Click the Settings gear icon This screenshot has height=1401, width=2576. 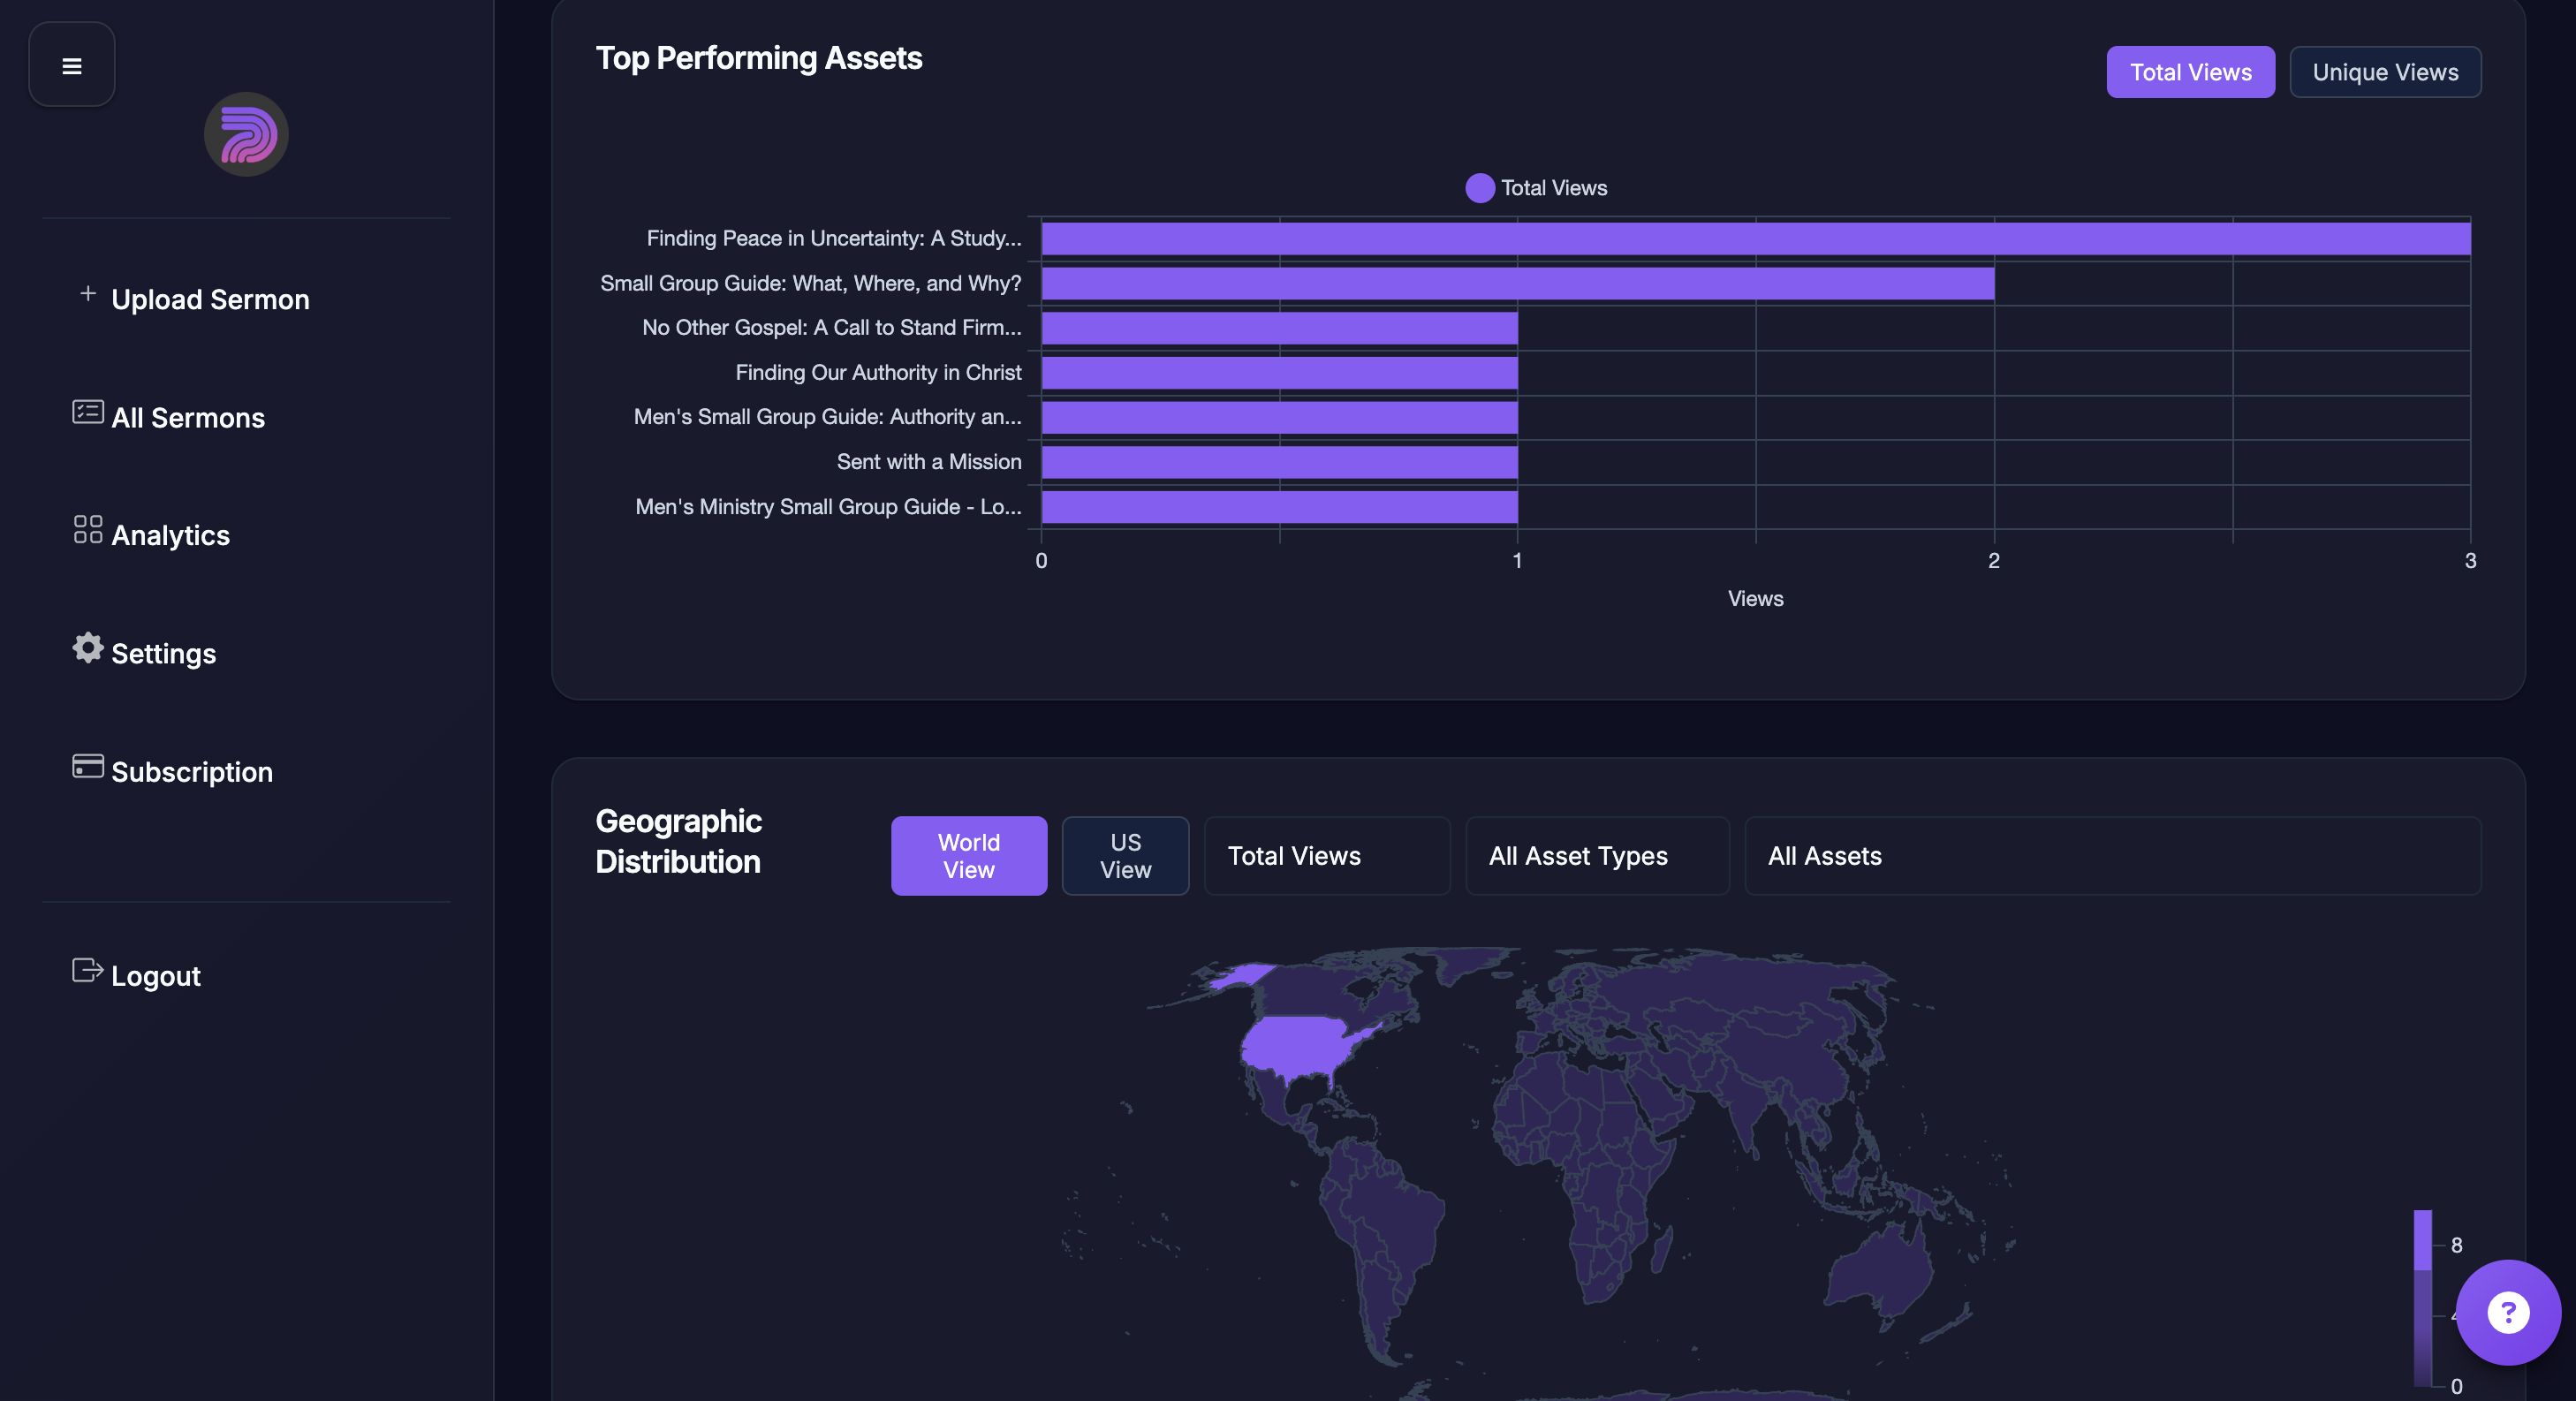tap(88, 648)
